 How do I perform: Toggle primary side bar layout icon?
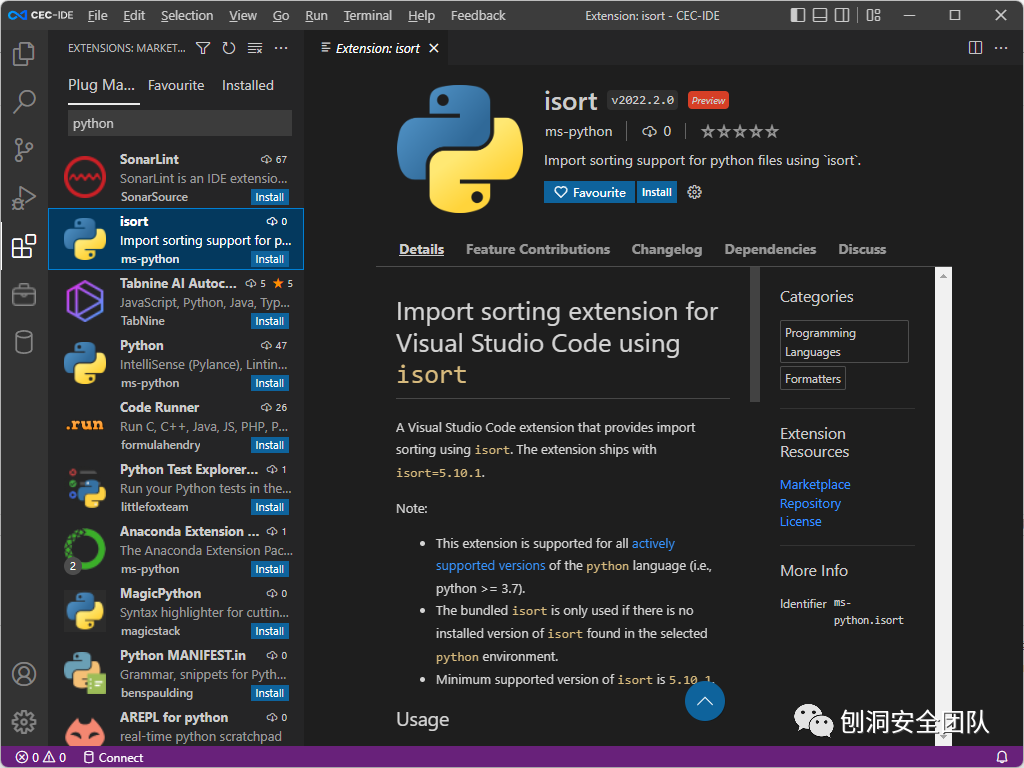(797, 15)
